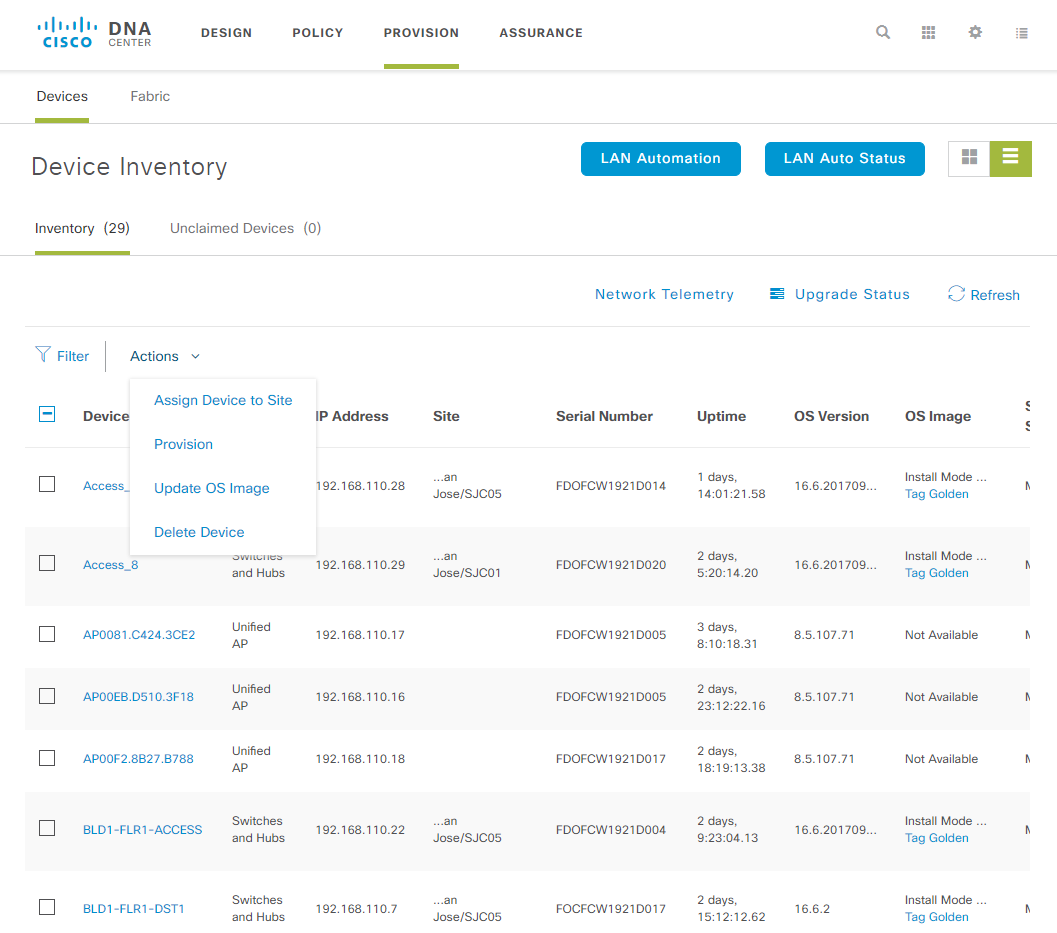Sort by the Uptime column header
1057x933 pixels.
[721, 417]
